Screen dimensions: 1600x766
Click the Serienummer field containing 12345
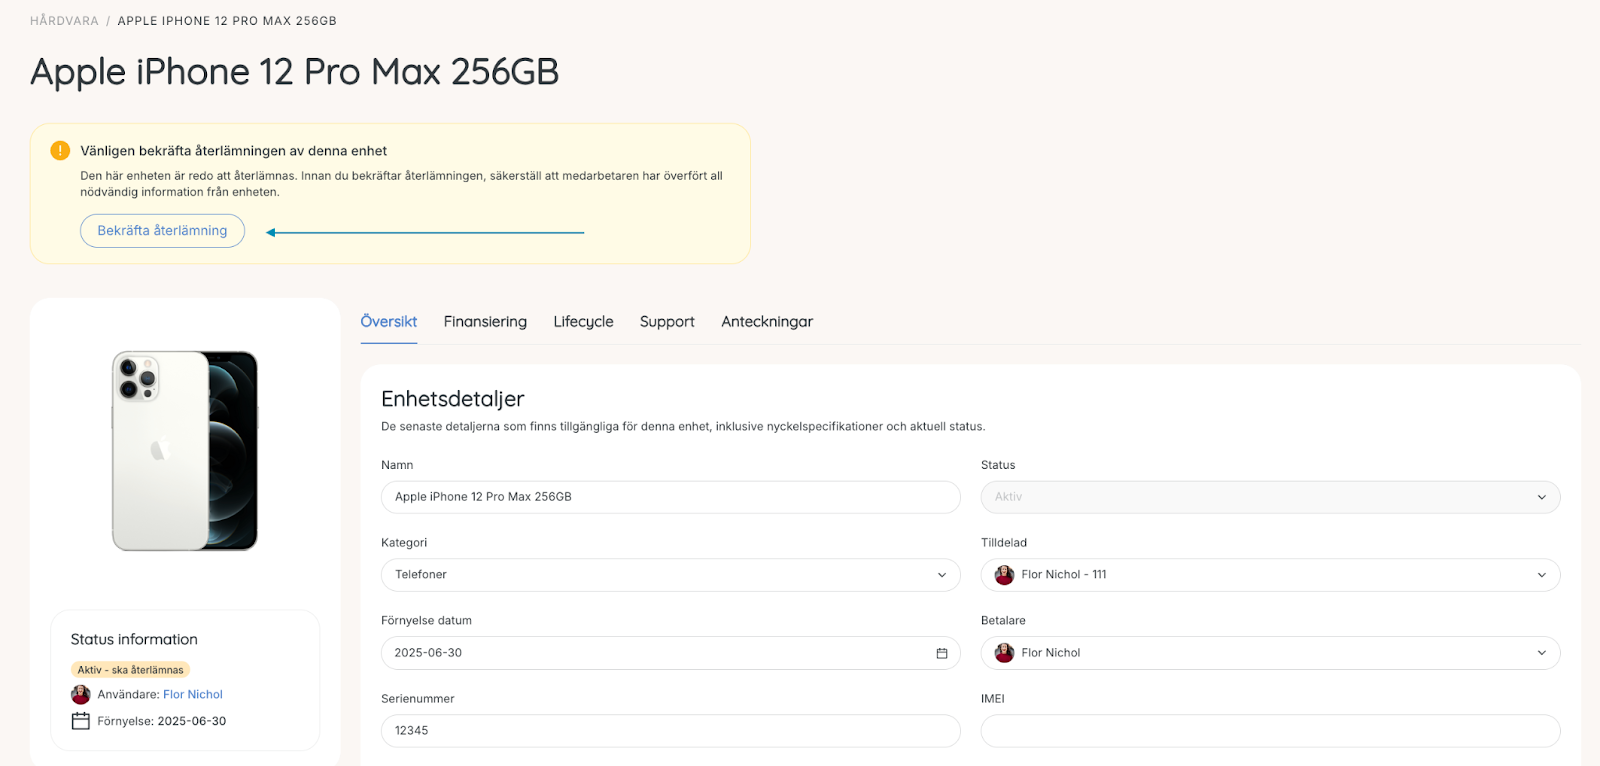(x=670, y=731)
